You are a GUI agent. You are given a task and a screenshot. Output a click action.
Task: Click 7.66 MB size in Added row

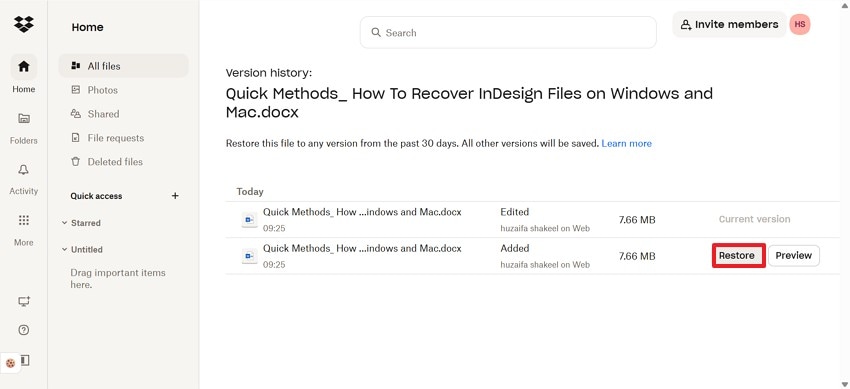[637, 256]
